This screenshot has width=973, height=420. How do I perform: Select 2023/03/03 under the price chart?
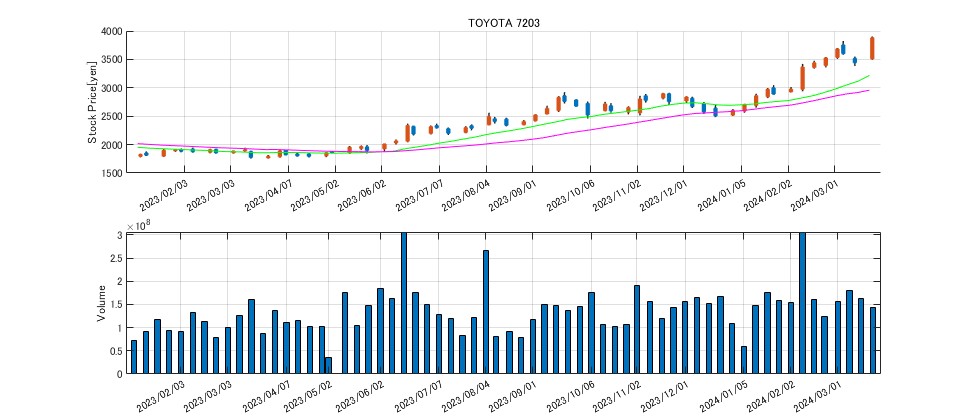point(210,195)
